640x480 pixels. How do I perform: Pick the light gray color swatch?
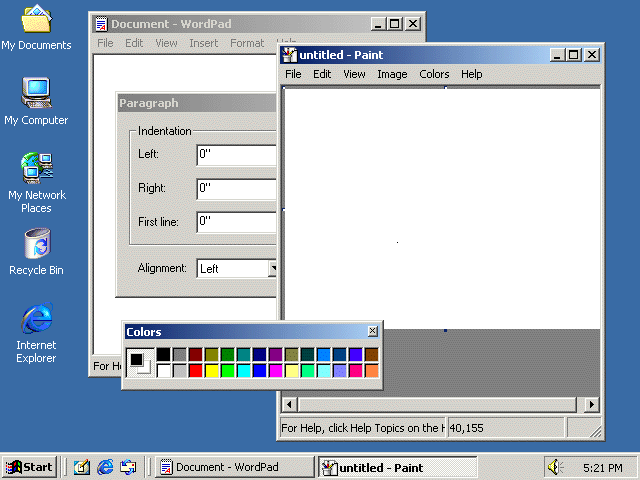tap(179, 371)
